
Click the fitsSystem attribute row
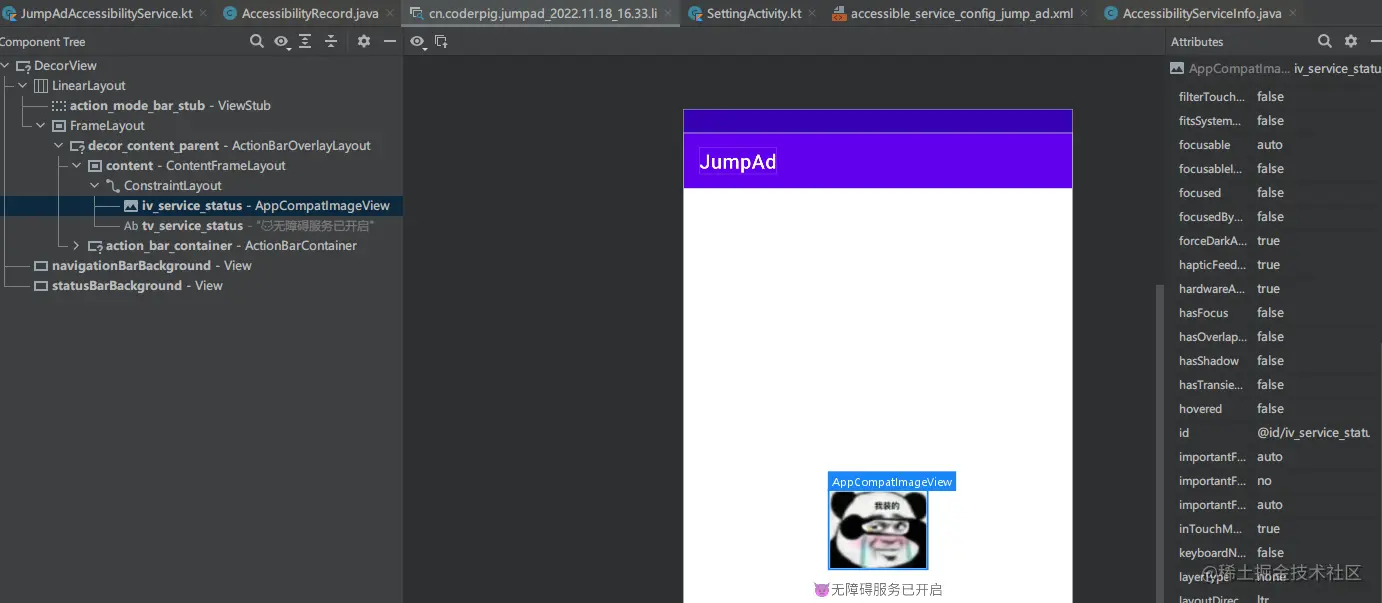pos(1273,121)
